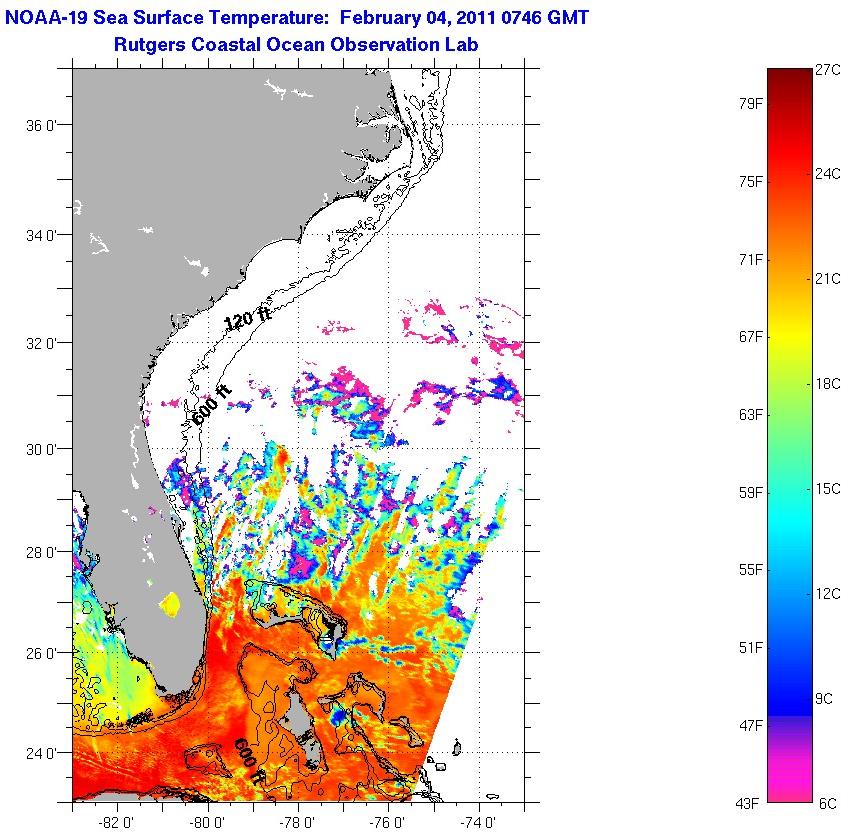Click the '600 ft' contour label near Bahamas
Screen dimensions: 841x832
250,761
